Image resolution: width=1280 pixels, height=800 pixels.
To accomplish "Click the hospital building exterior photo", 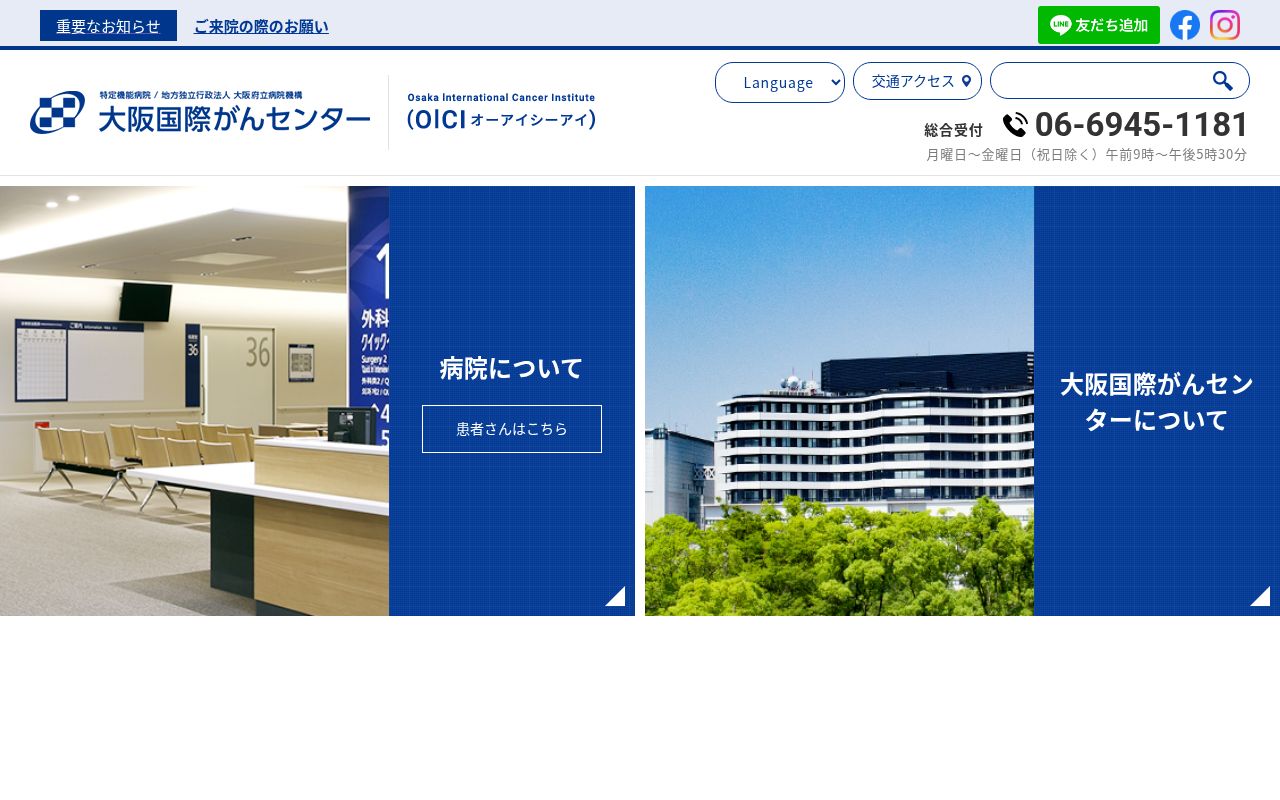I will click(839, 401).
